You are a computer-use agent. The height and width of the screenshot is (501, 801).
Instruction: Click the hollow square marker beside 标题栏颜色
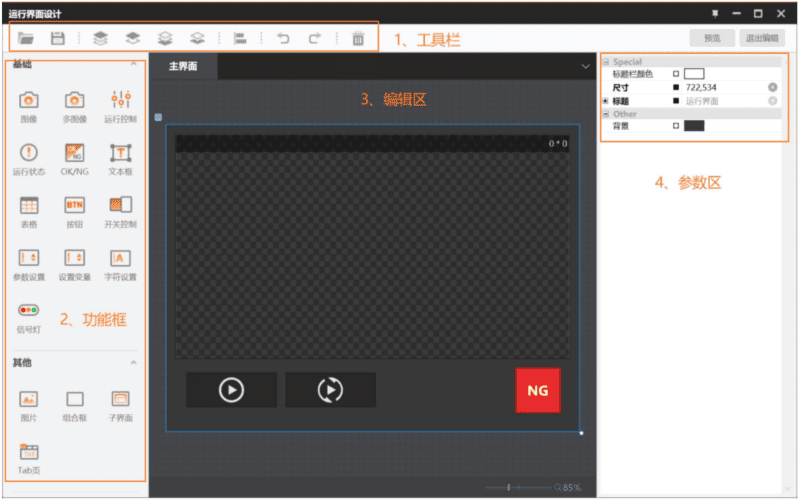[x=676, y=74]
